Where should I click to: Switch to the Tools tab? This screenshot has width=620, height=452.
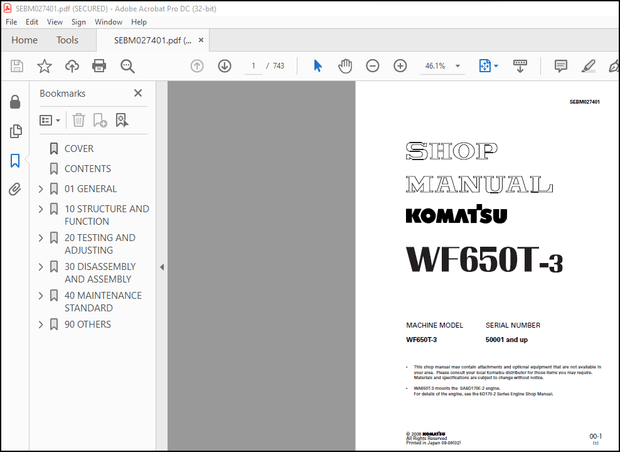[x=67, y=40]
